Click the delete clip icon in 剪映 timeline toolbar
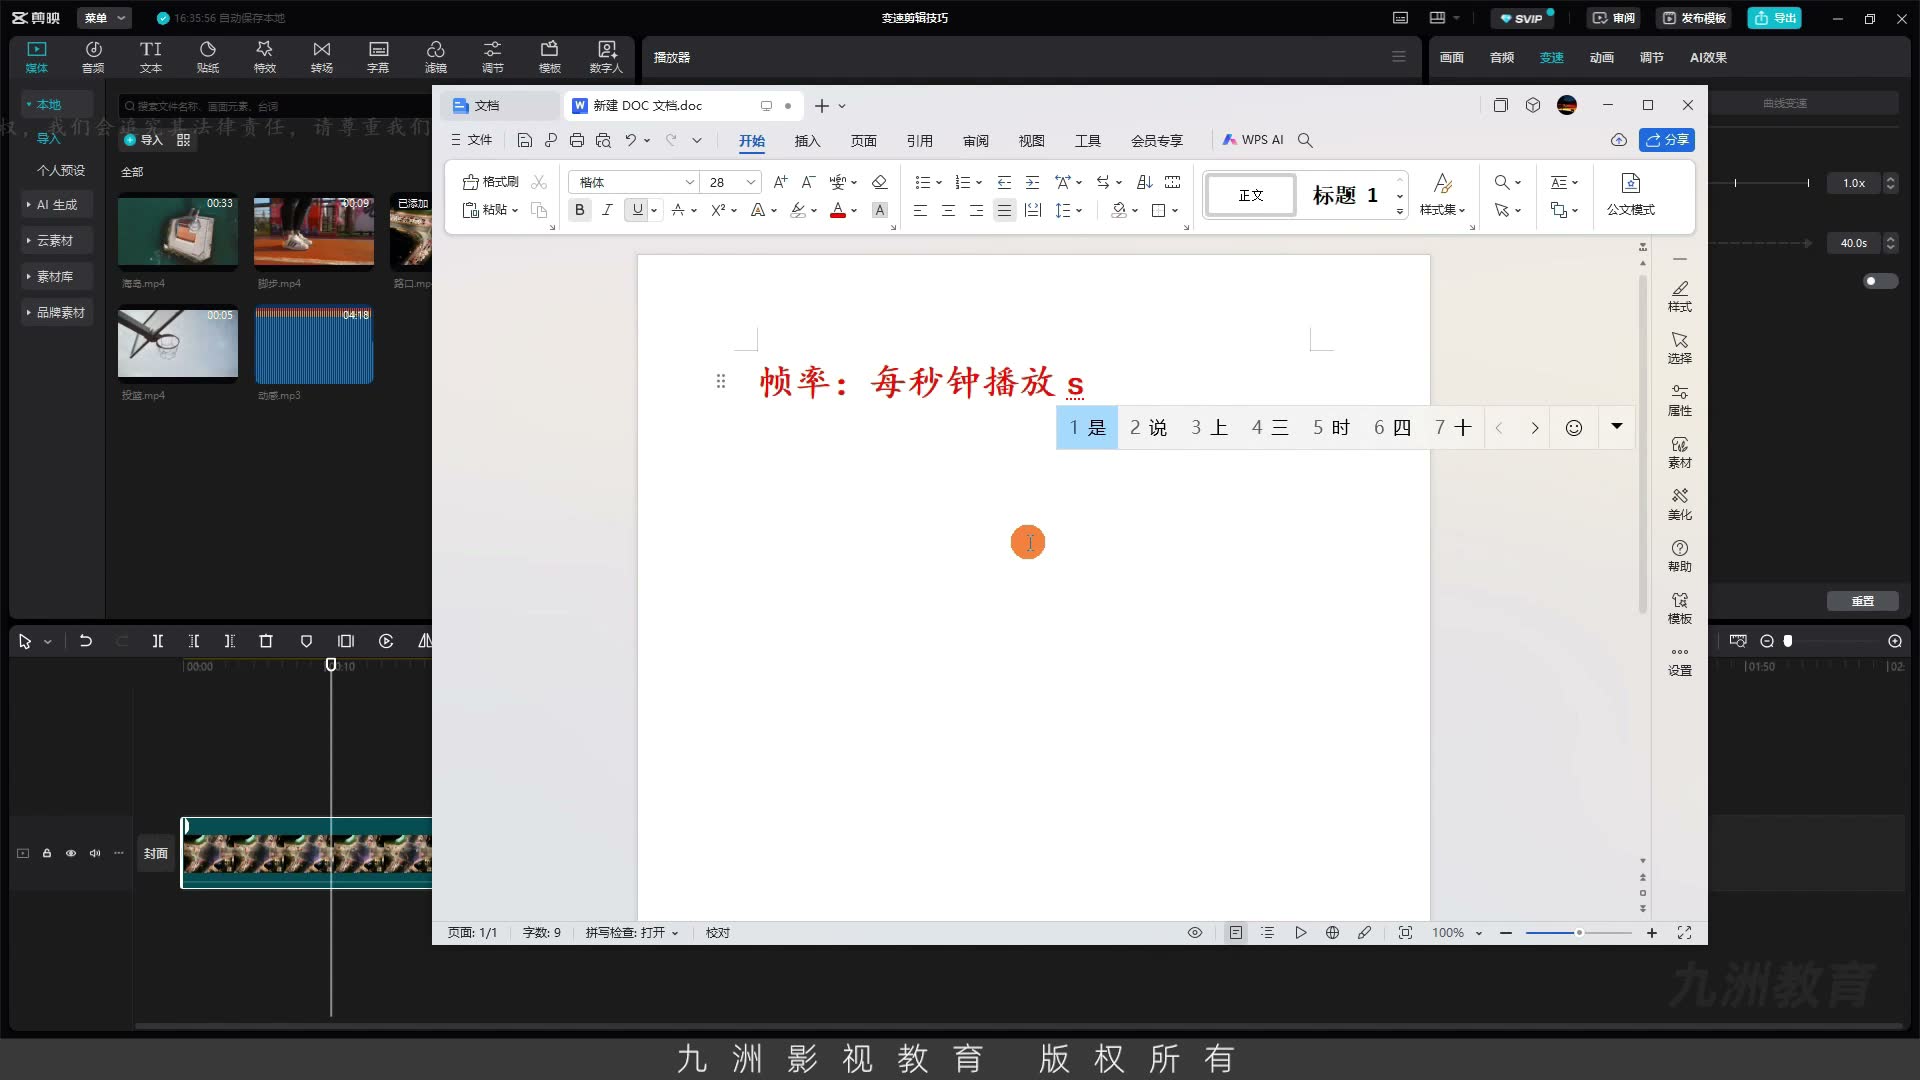The image size is (1920, 1080). (x=266, y=641)
